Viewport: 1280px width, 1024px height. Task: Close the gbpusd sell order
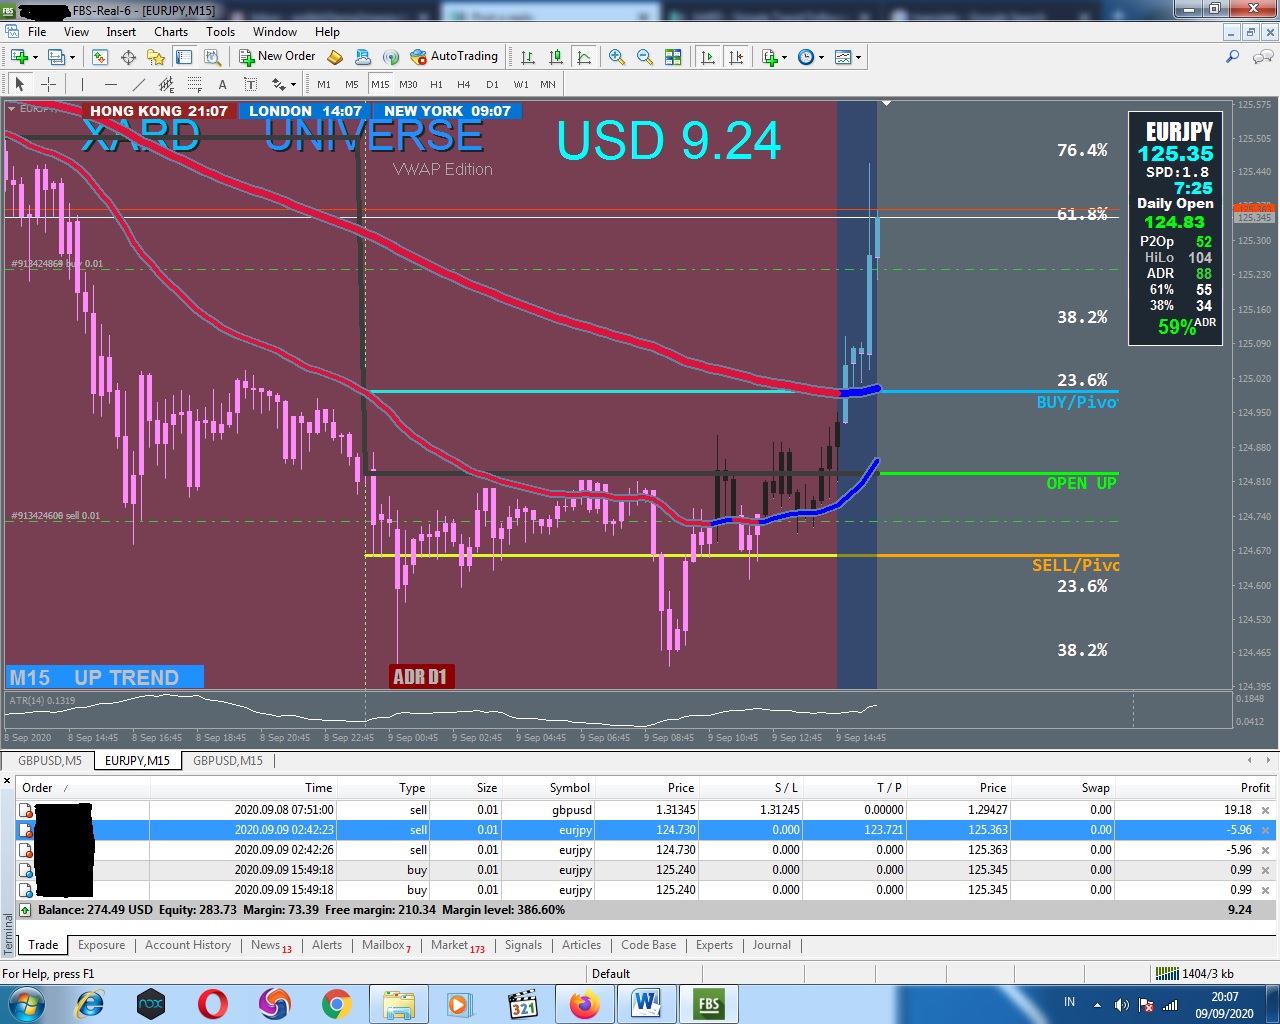point(1265,810)
